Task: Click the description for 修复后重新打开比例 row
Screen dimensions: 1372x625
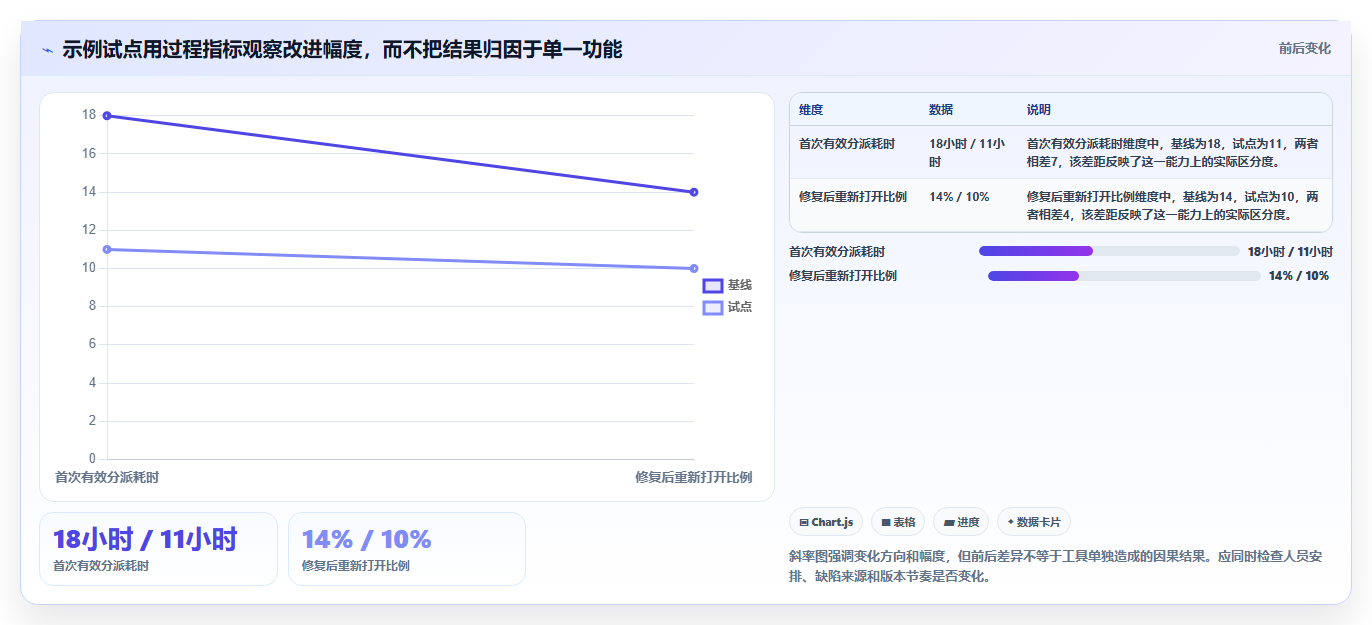Action: (x=1172, y=205)
